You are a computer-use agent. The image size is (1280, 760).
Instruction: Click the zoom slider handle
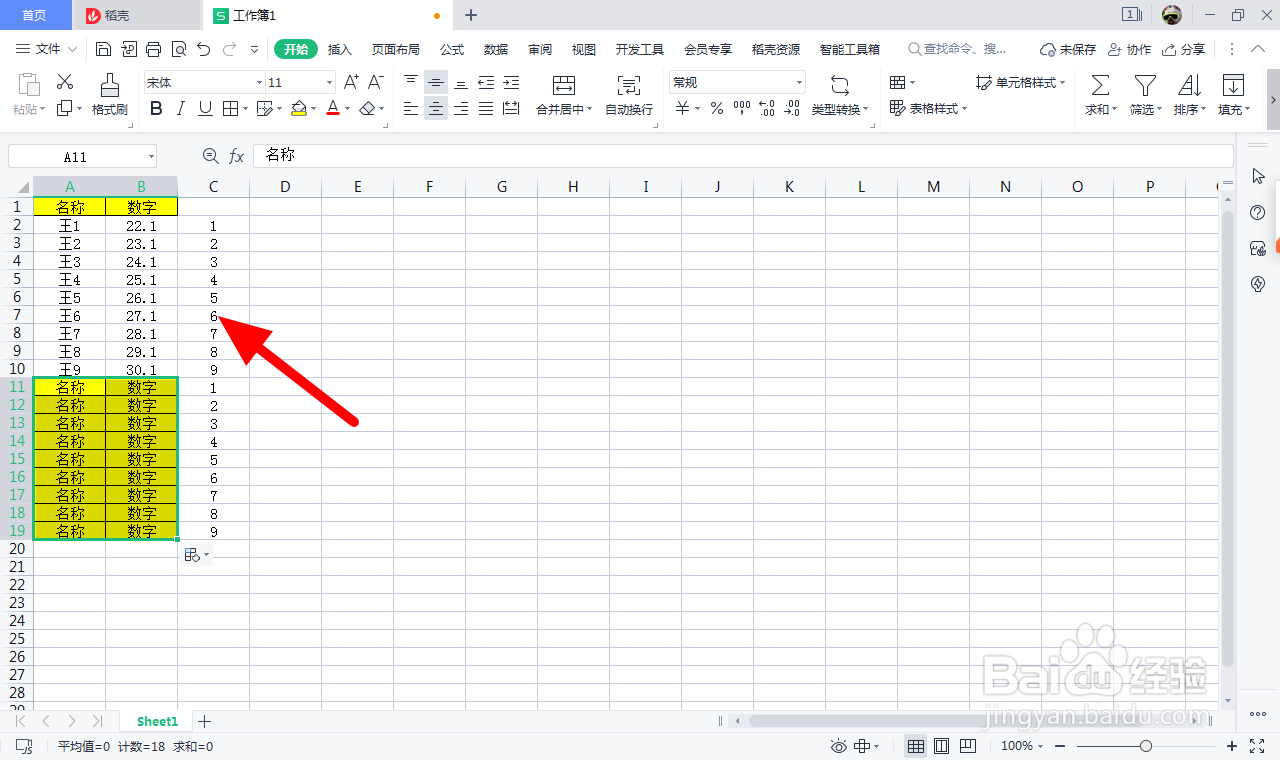pyautogui.click(x=1146, y=746)
